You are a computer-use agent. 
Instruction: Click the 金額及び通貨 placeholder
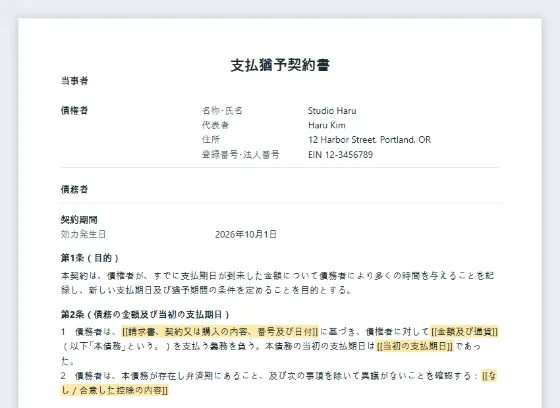coord(464,332)
